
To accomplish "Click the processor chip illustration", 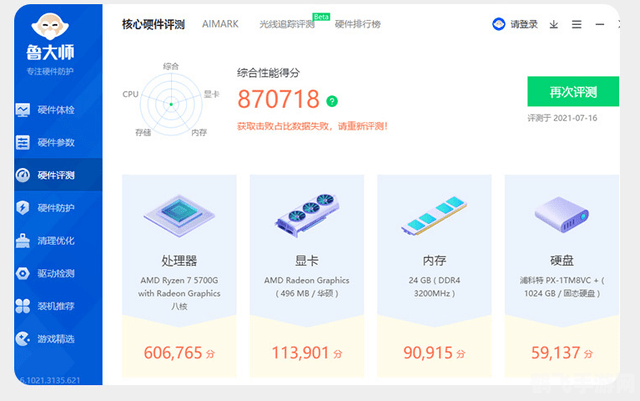I will point(179,216).
